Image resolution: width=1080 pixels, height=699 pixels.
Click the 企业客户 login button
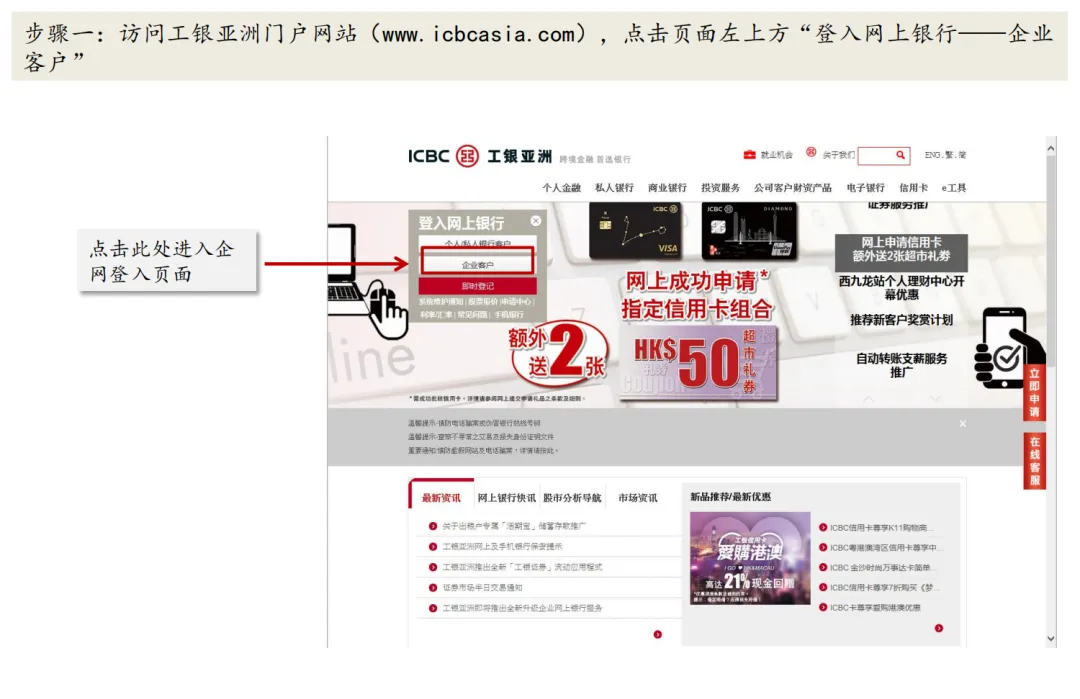pyautogui.click(x=477, y=265)
